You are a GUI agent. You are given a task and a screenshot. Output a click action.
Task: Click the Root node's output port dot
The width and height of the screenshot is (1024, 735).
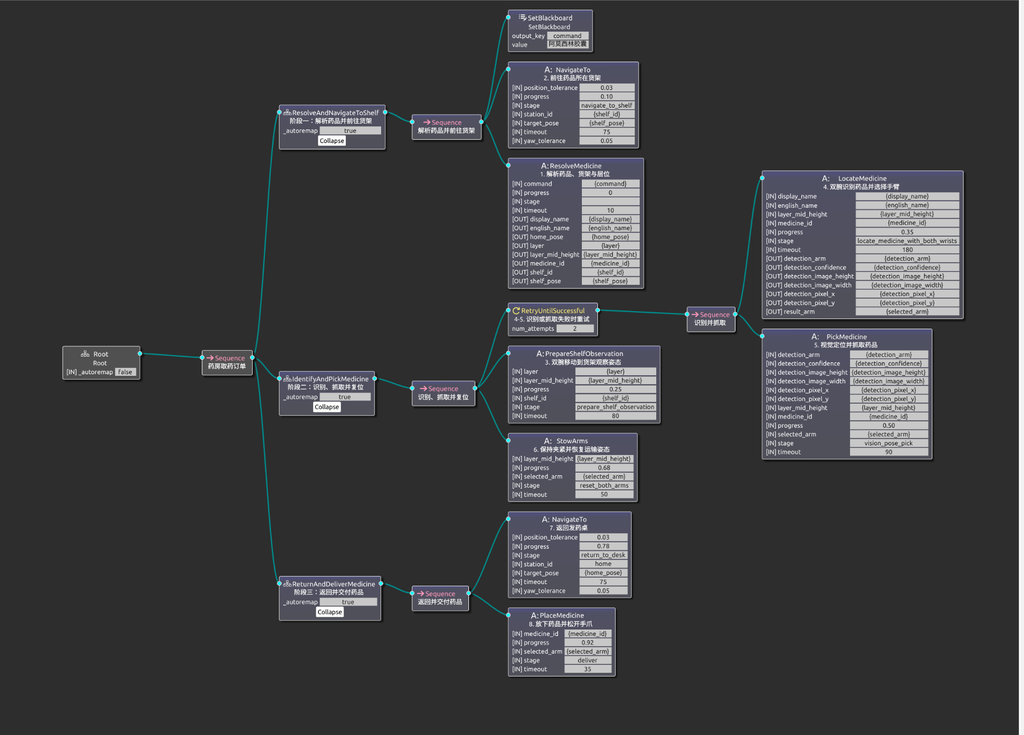click(140, 353)
